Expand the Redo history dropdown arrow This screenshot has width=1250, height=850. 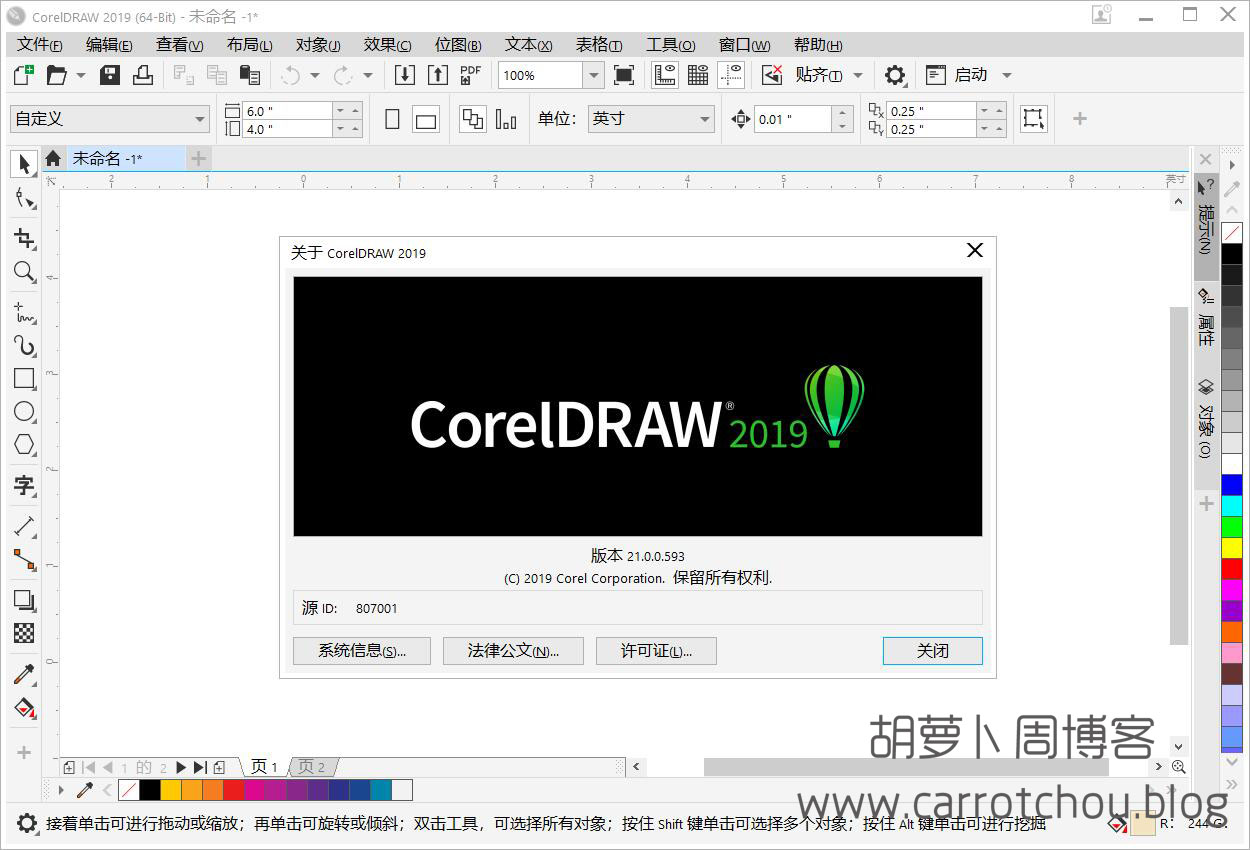coord(367,75)
